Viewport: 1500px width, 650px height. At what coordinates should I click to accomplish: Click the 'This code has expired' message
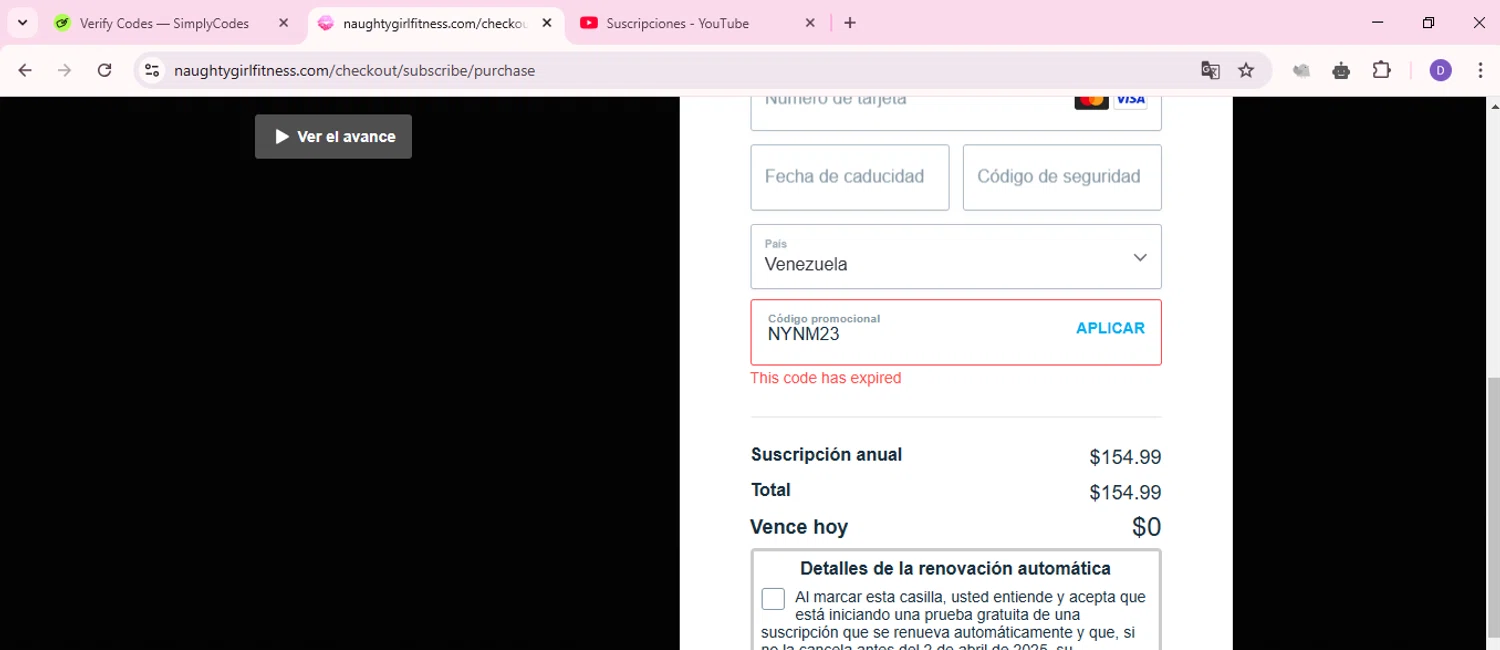pos(826,378)
